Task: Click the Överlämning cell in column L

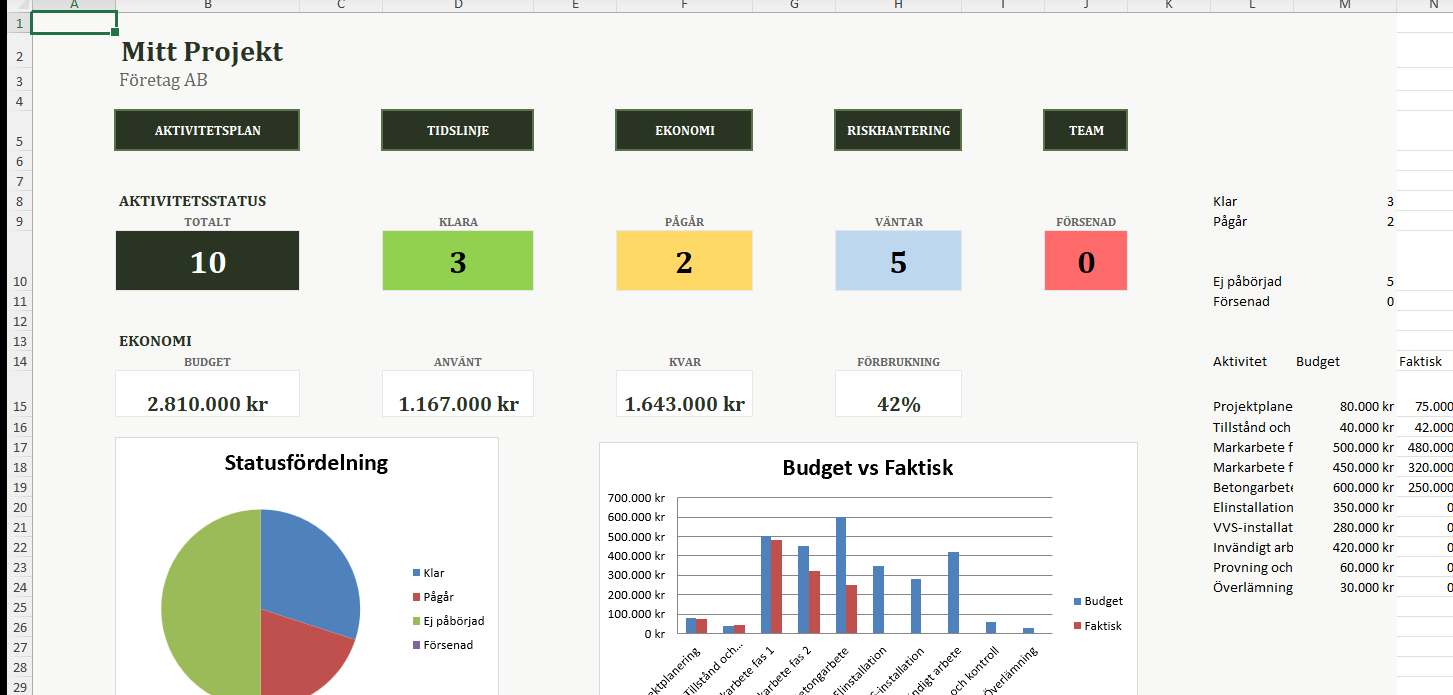Action: click(1252, 587)
